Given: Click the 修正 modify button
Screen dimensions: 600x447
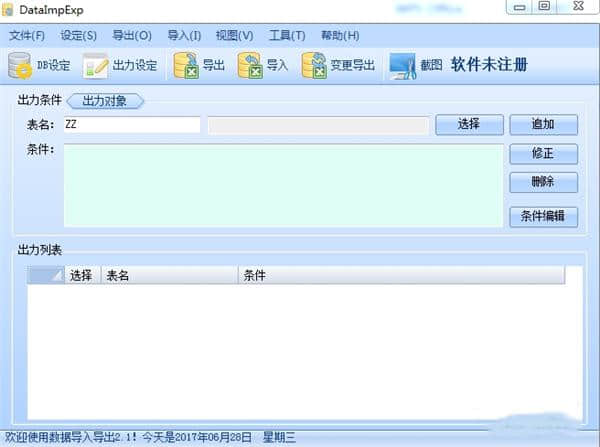Looking at the screenshot, I should [543, 153].
